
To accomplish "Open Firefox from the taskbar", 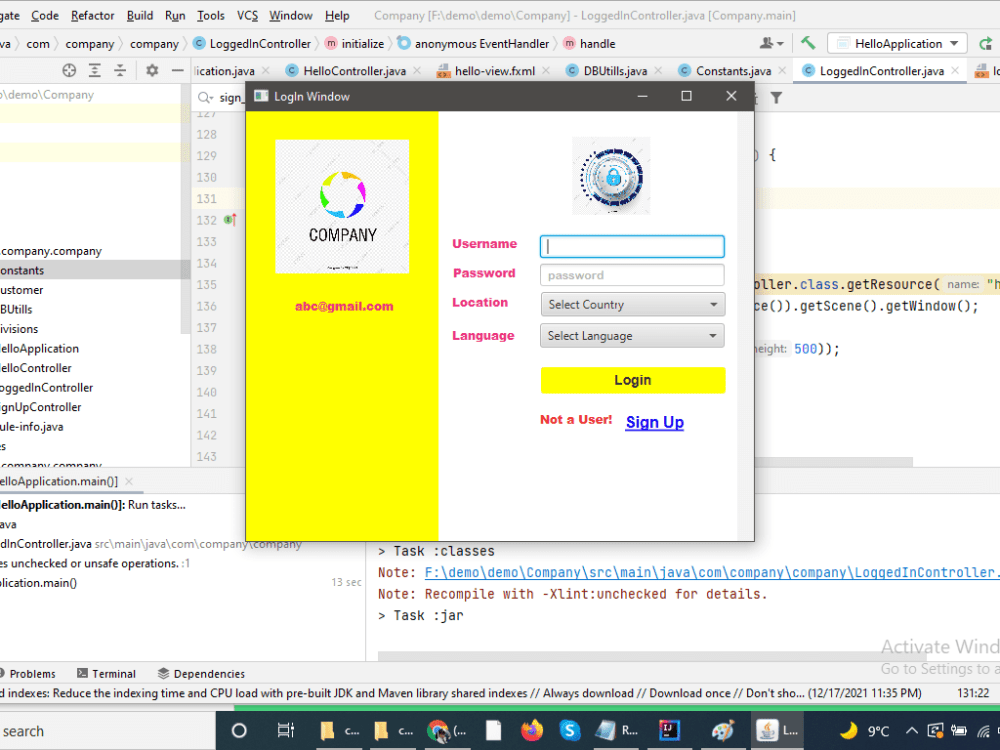I will coord(531,731).
